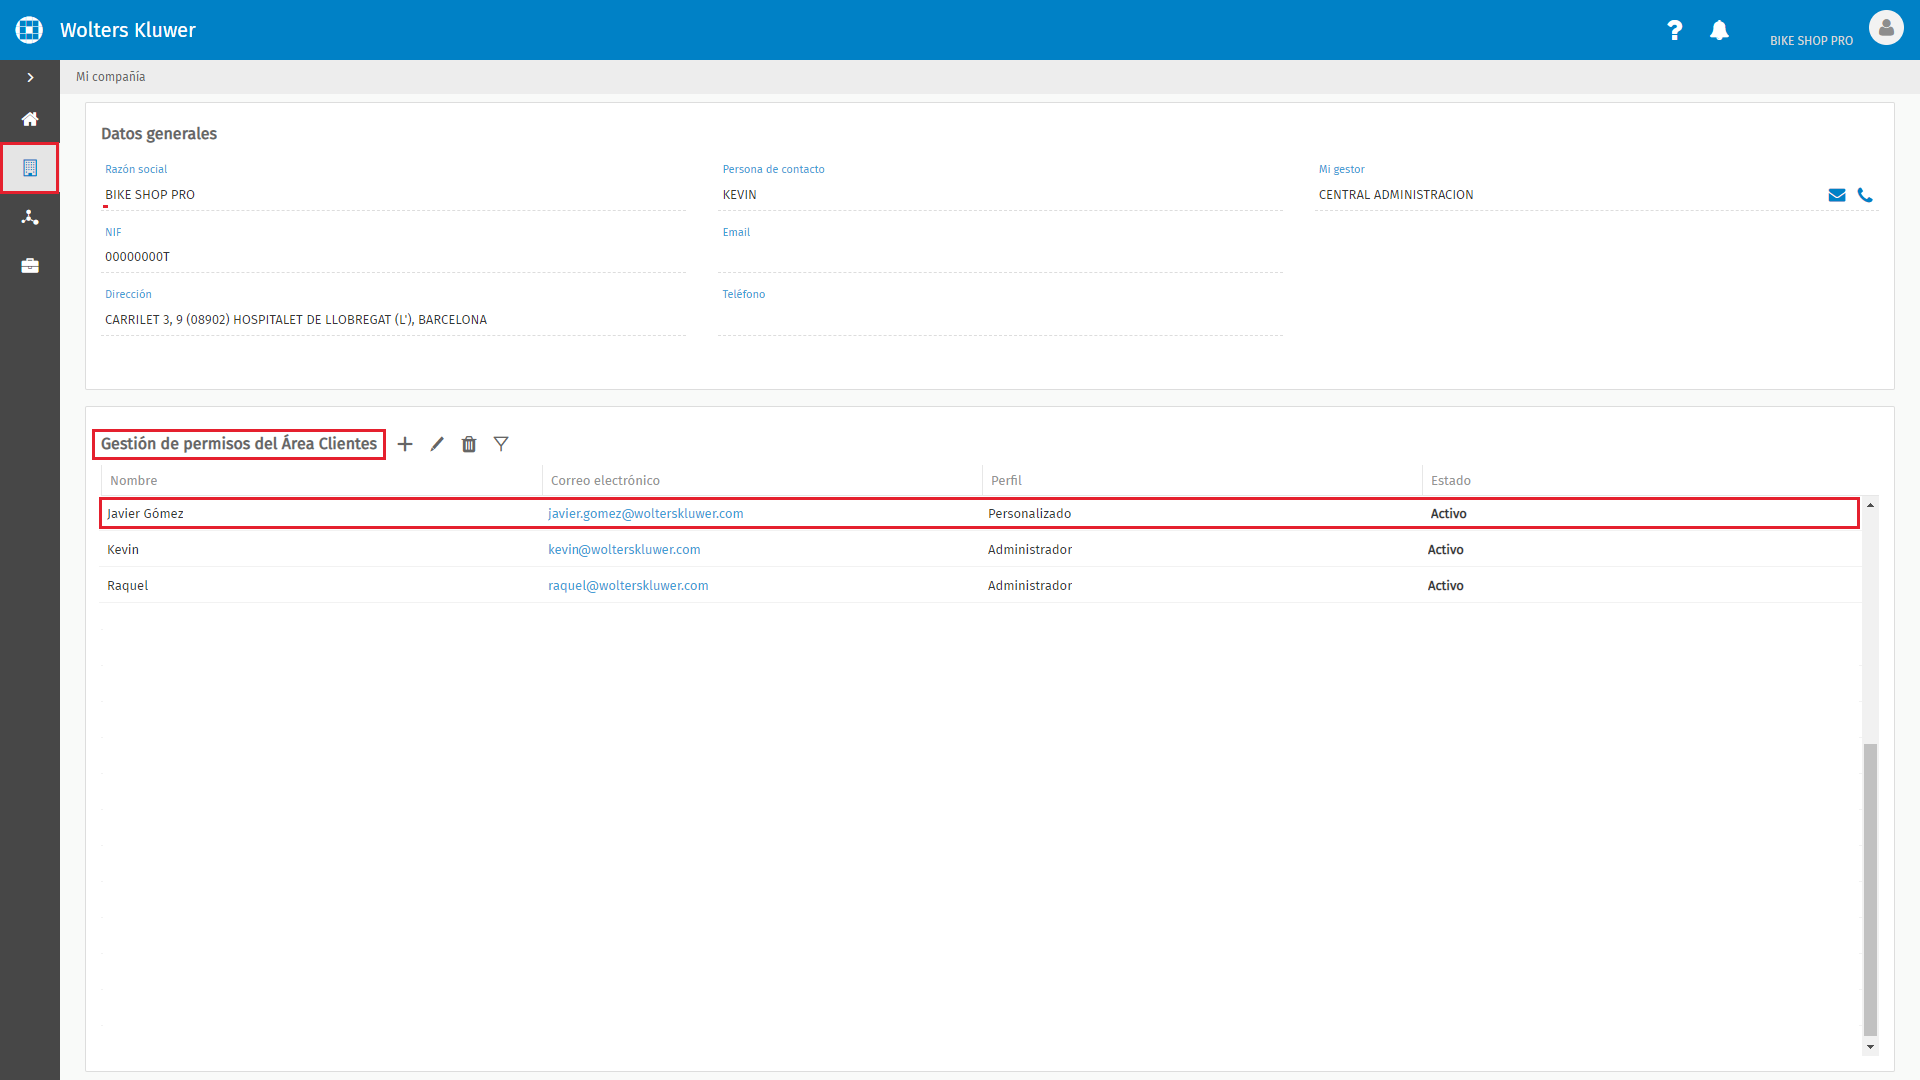Image resolution: width=1920 pixels, height=1080 pixels.
Task: Click the Razón social field BIKE SHOP PRO
Action: [x=393, y=195]
